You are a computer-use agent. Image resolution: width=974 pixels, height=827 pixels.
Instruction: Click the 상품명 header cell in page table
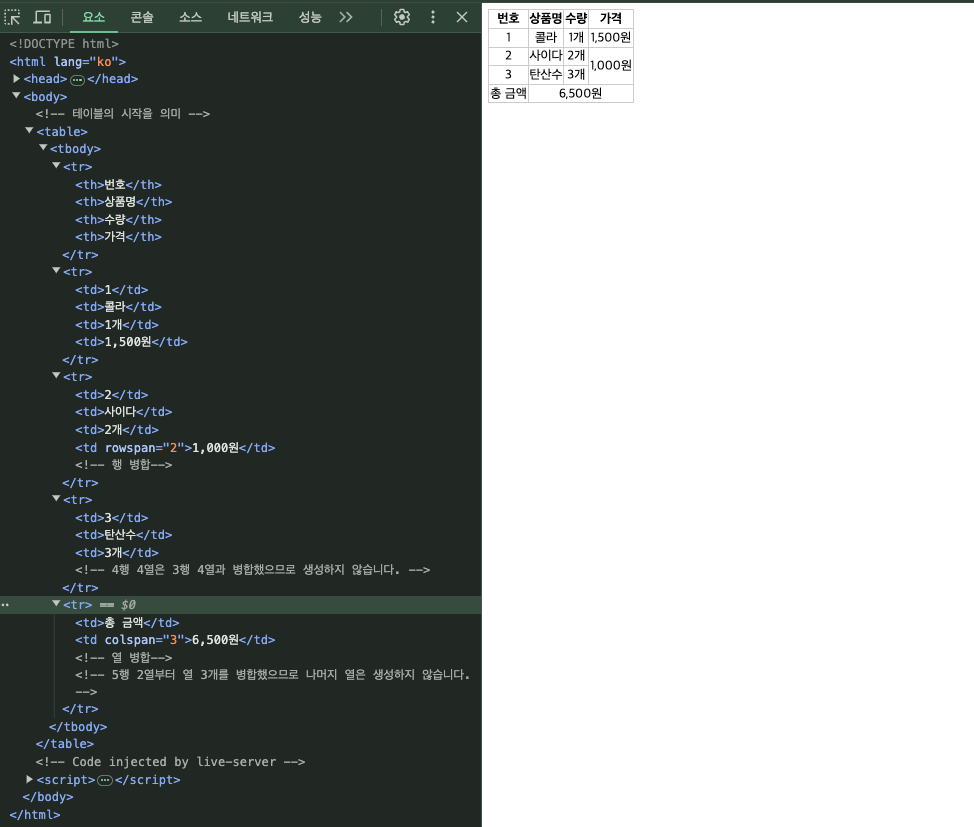pos(545,19)
